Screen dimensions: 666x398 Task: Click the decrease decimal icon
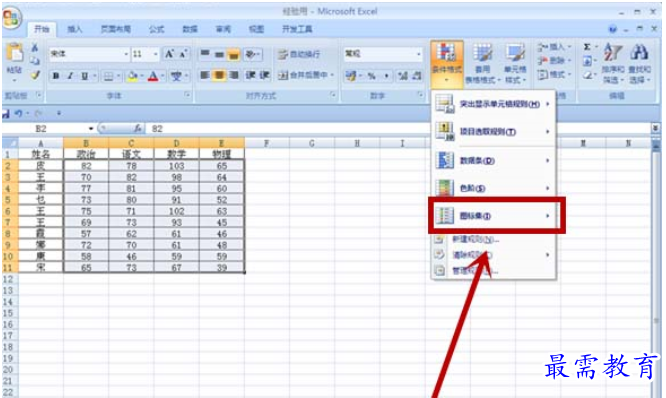[x=417, y=76]
